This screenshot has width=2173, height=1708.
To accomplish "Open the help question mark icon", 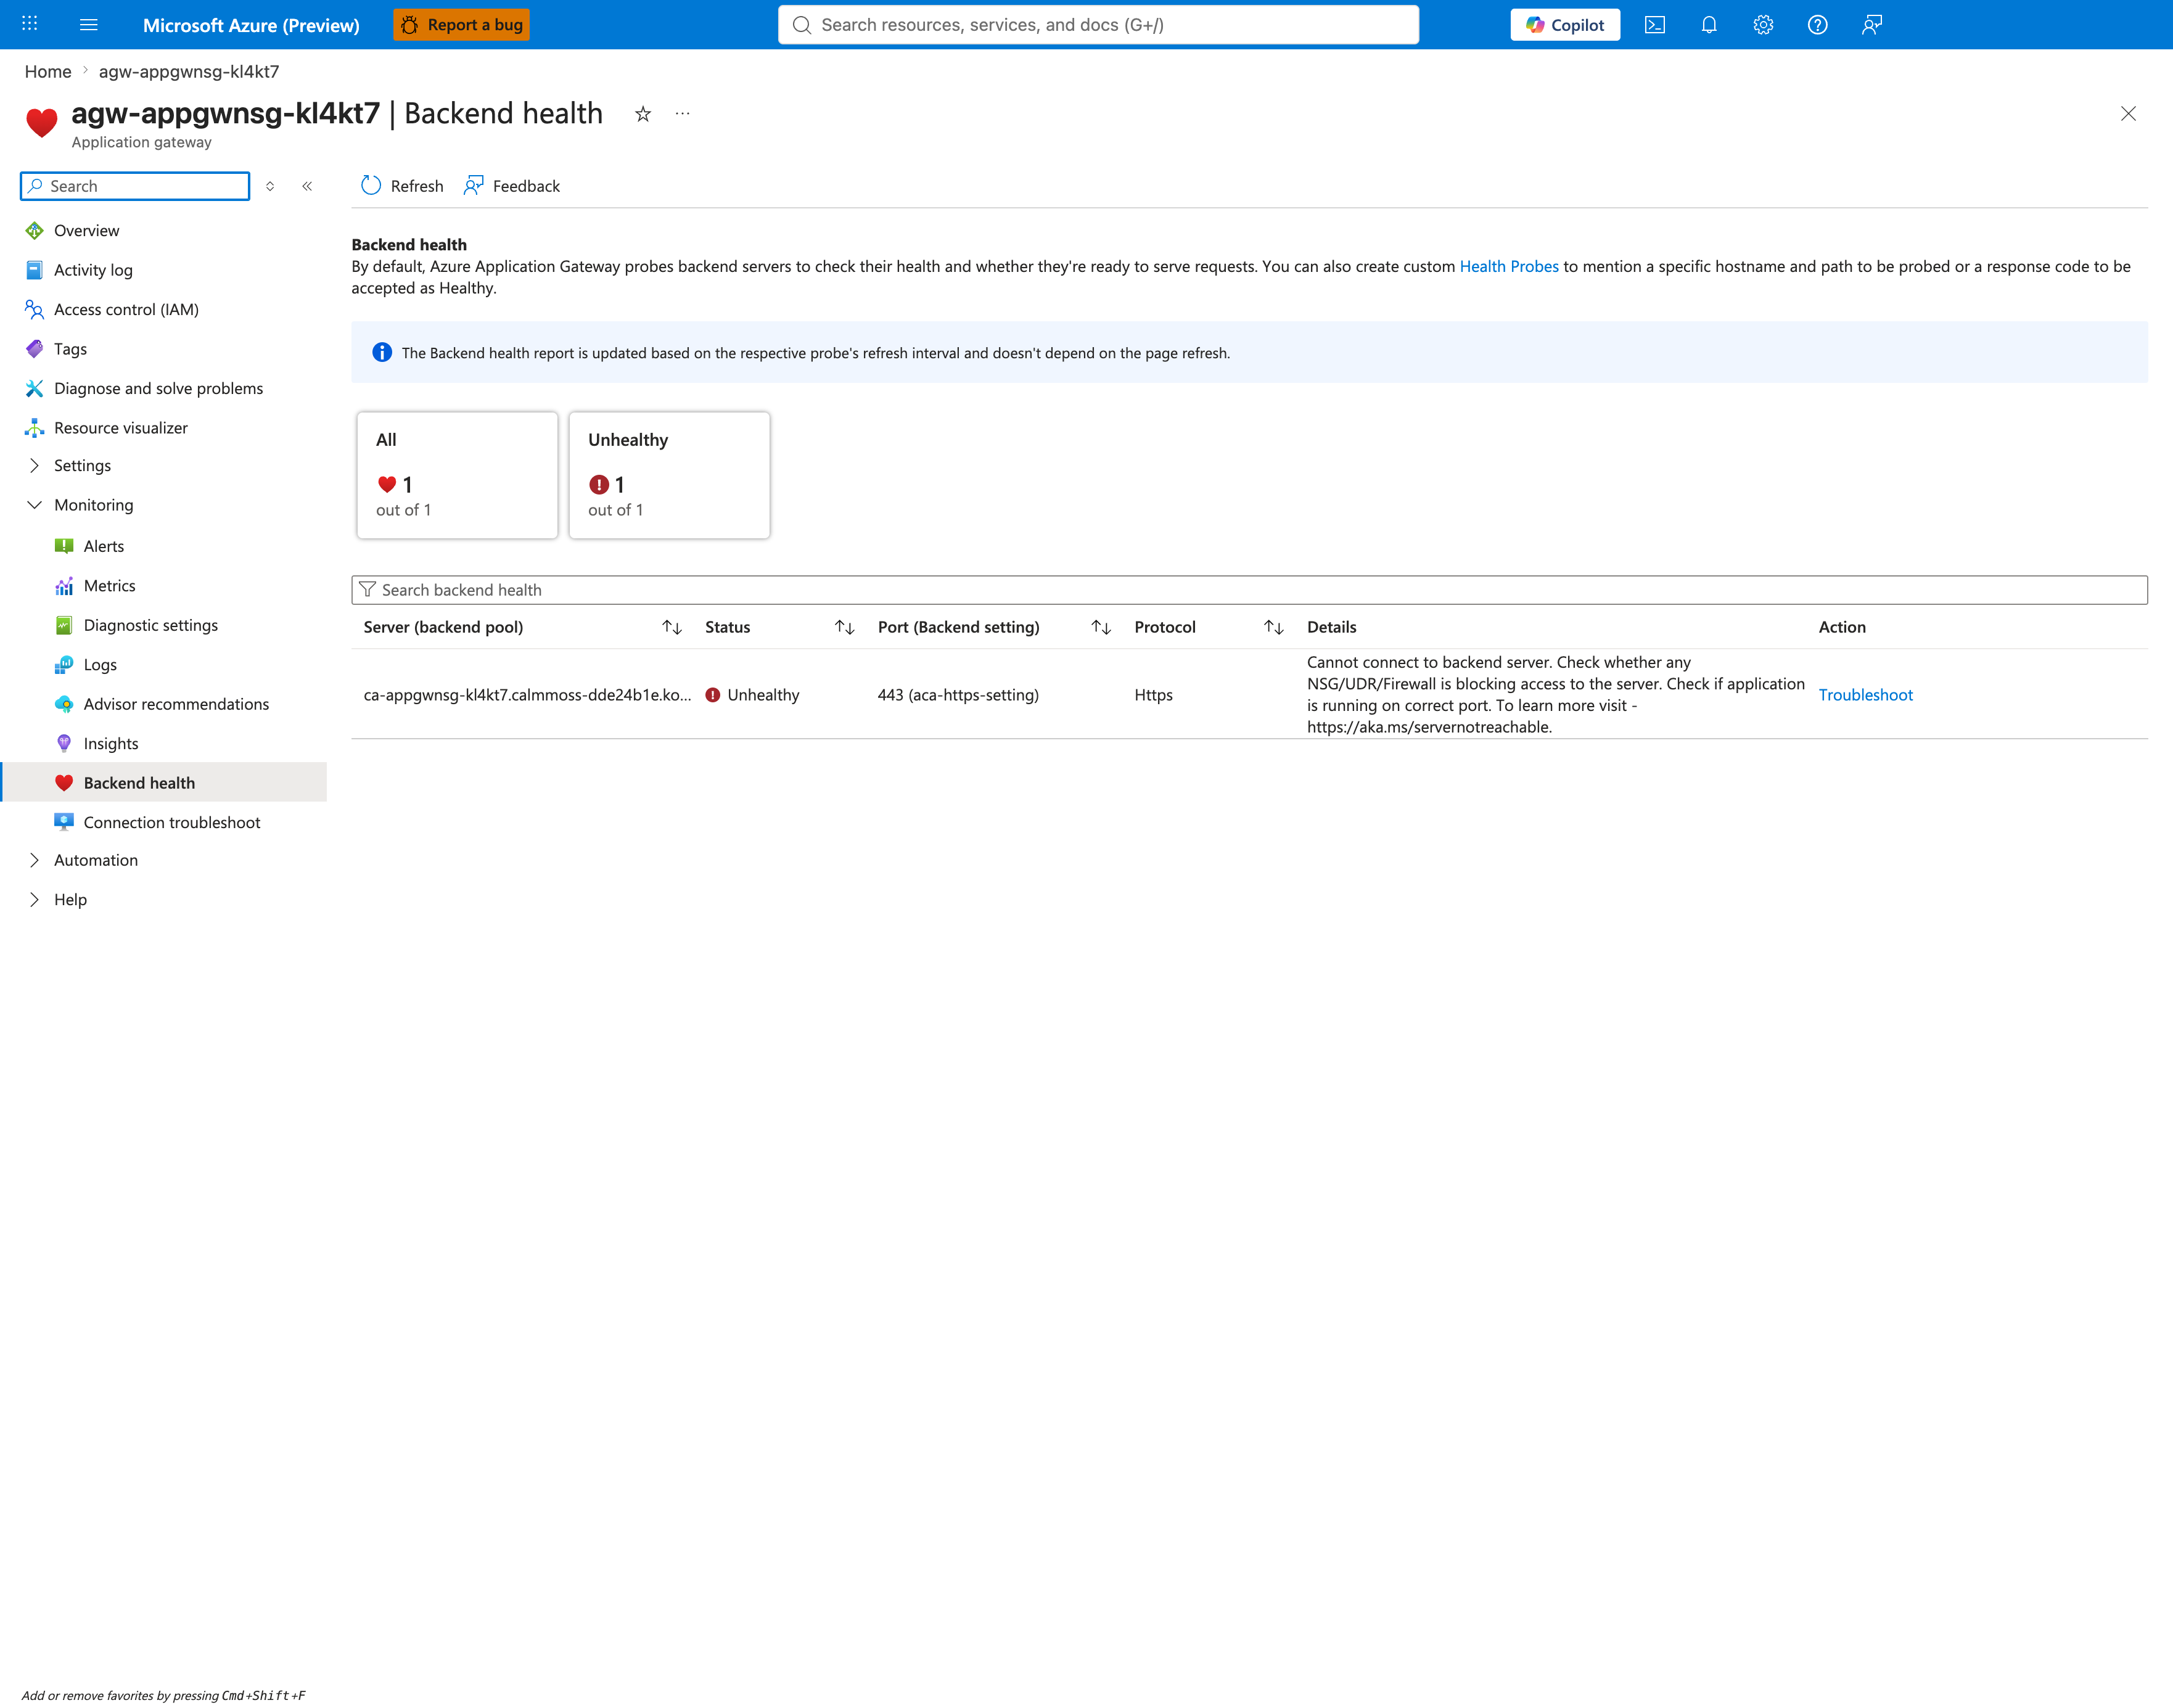I will 1817,24.
